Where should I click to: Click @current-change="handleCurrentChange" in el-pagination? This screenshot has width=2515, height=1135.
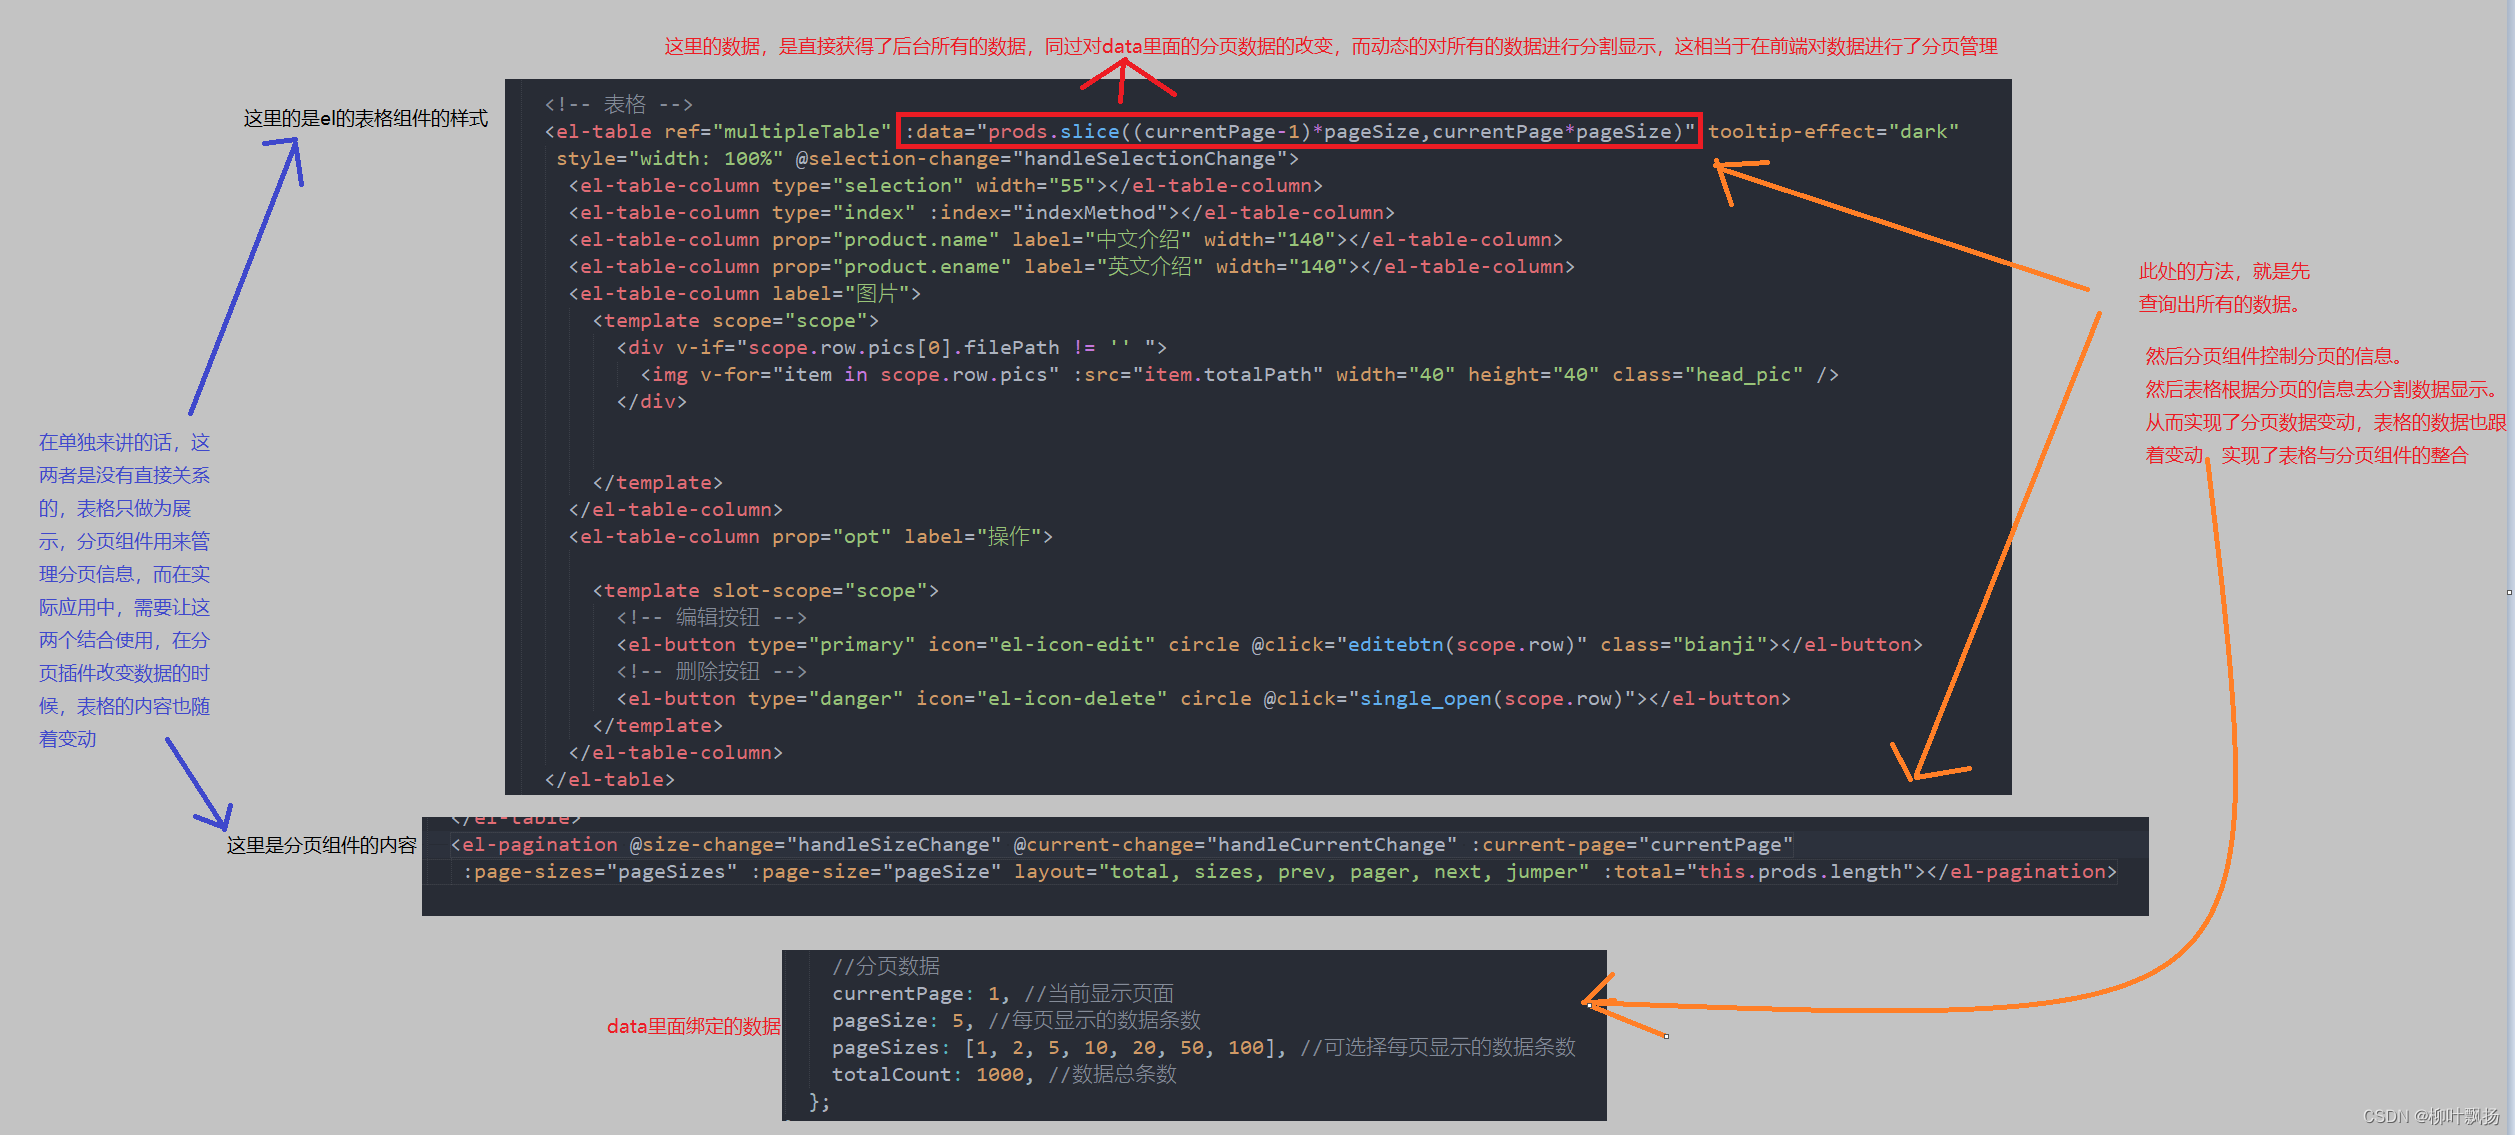click(x=1235, y=844)
